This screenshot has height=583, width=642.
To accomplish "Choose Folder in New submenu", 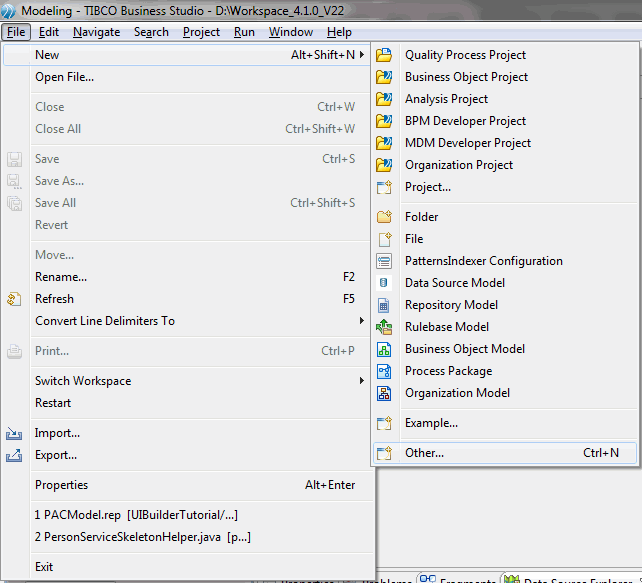I will [505, 217].
